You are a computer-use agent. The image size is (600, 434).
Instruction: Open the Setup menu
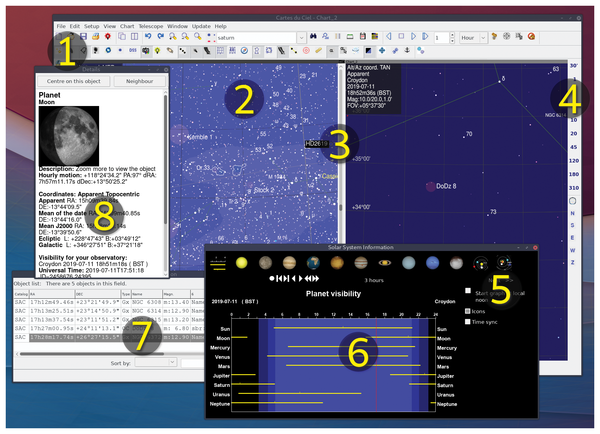91,26
